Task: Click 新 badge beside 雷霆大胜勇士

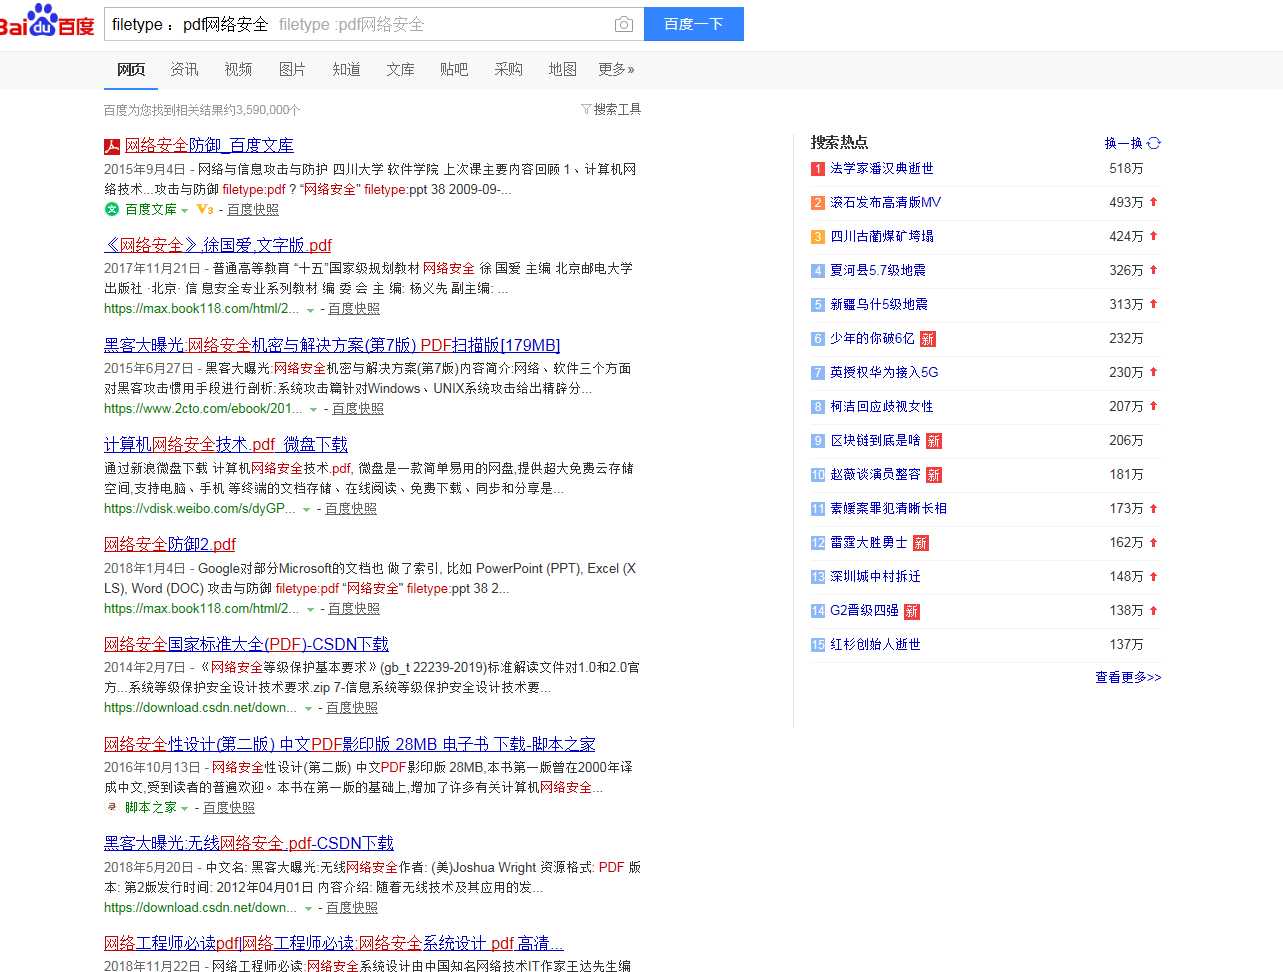Action: click(x=921, y=543)
